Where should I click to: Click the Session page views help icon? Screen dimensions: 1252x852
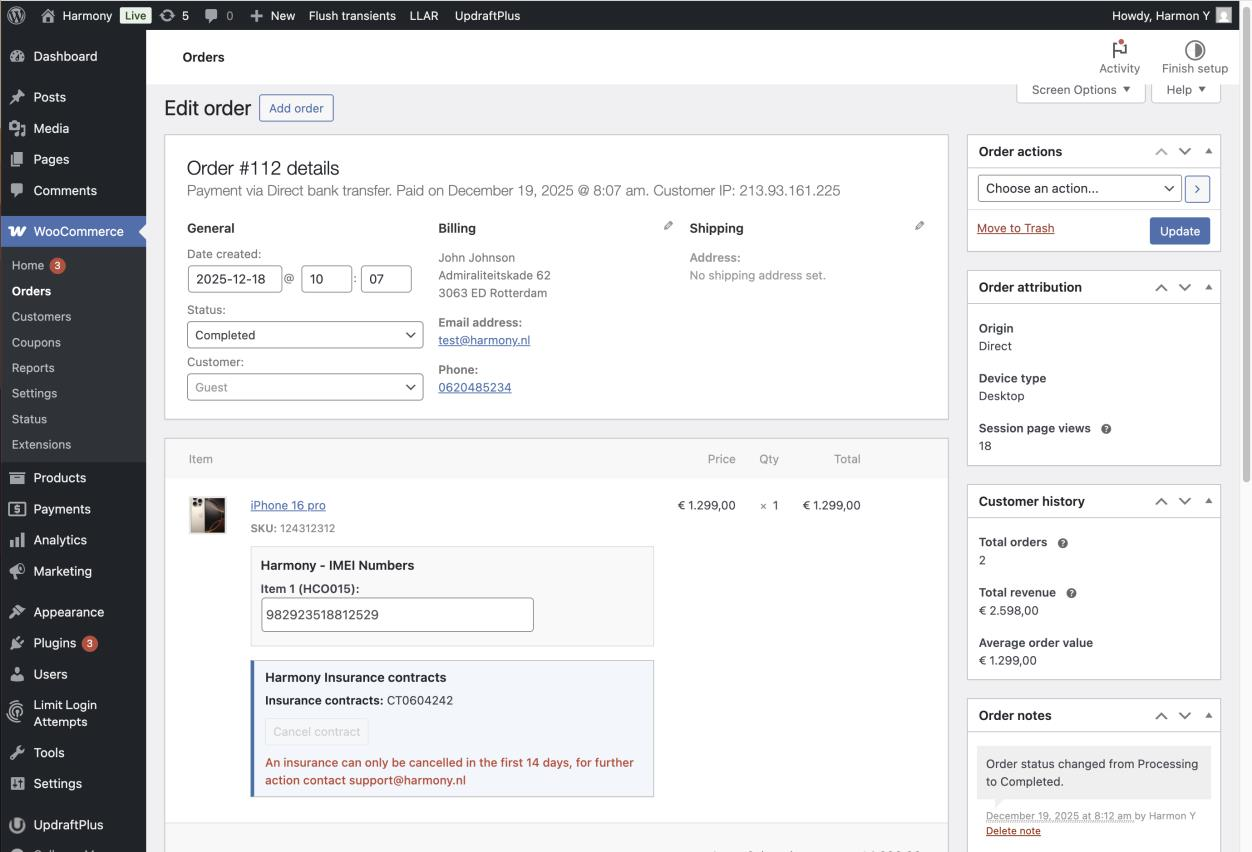pos(1106,429)
